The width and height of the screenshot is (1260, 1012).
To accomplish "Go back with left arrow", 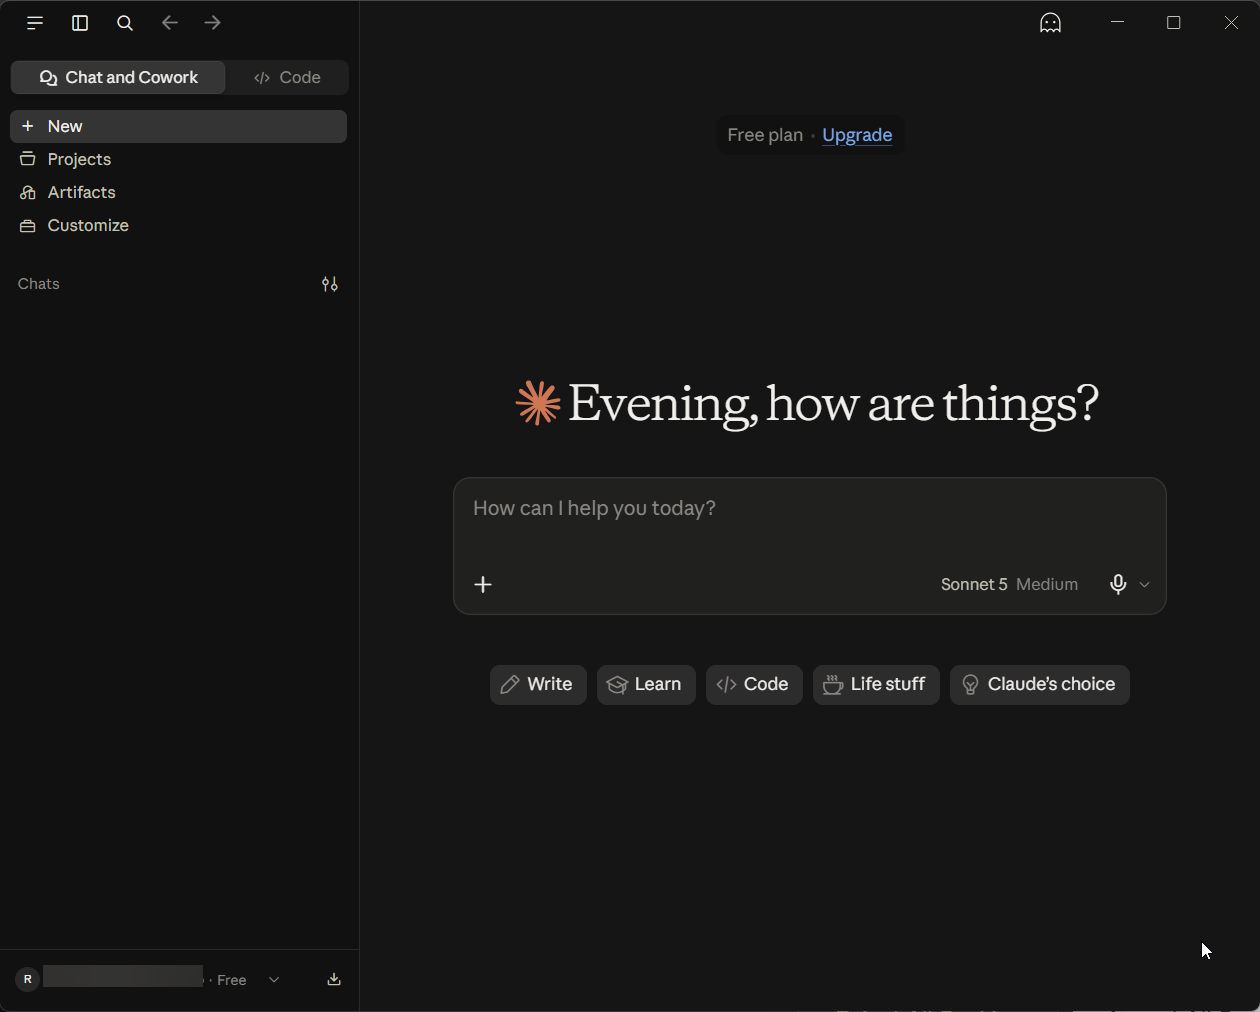I will click(x=170, y=23).
